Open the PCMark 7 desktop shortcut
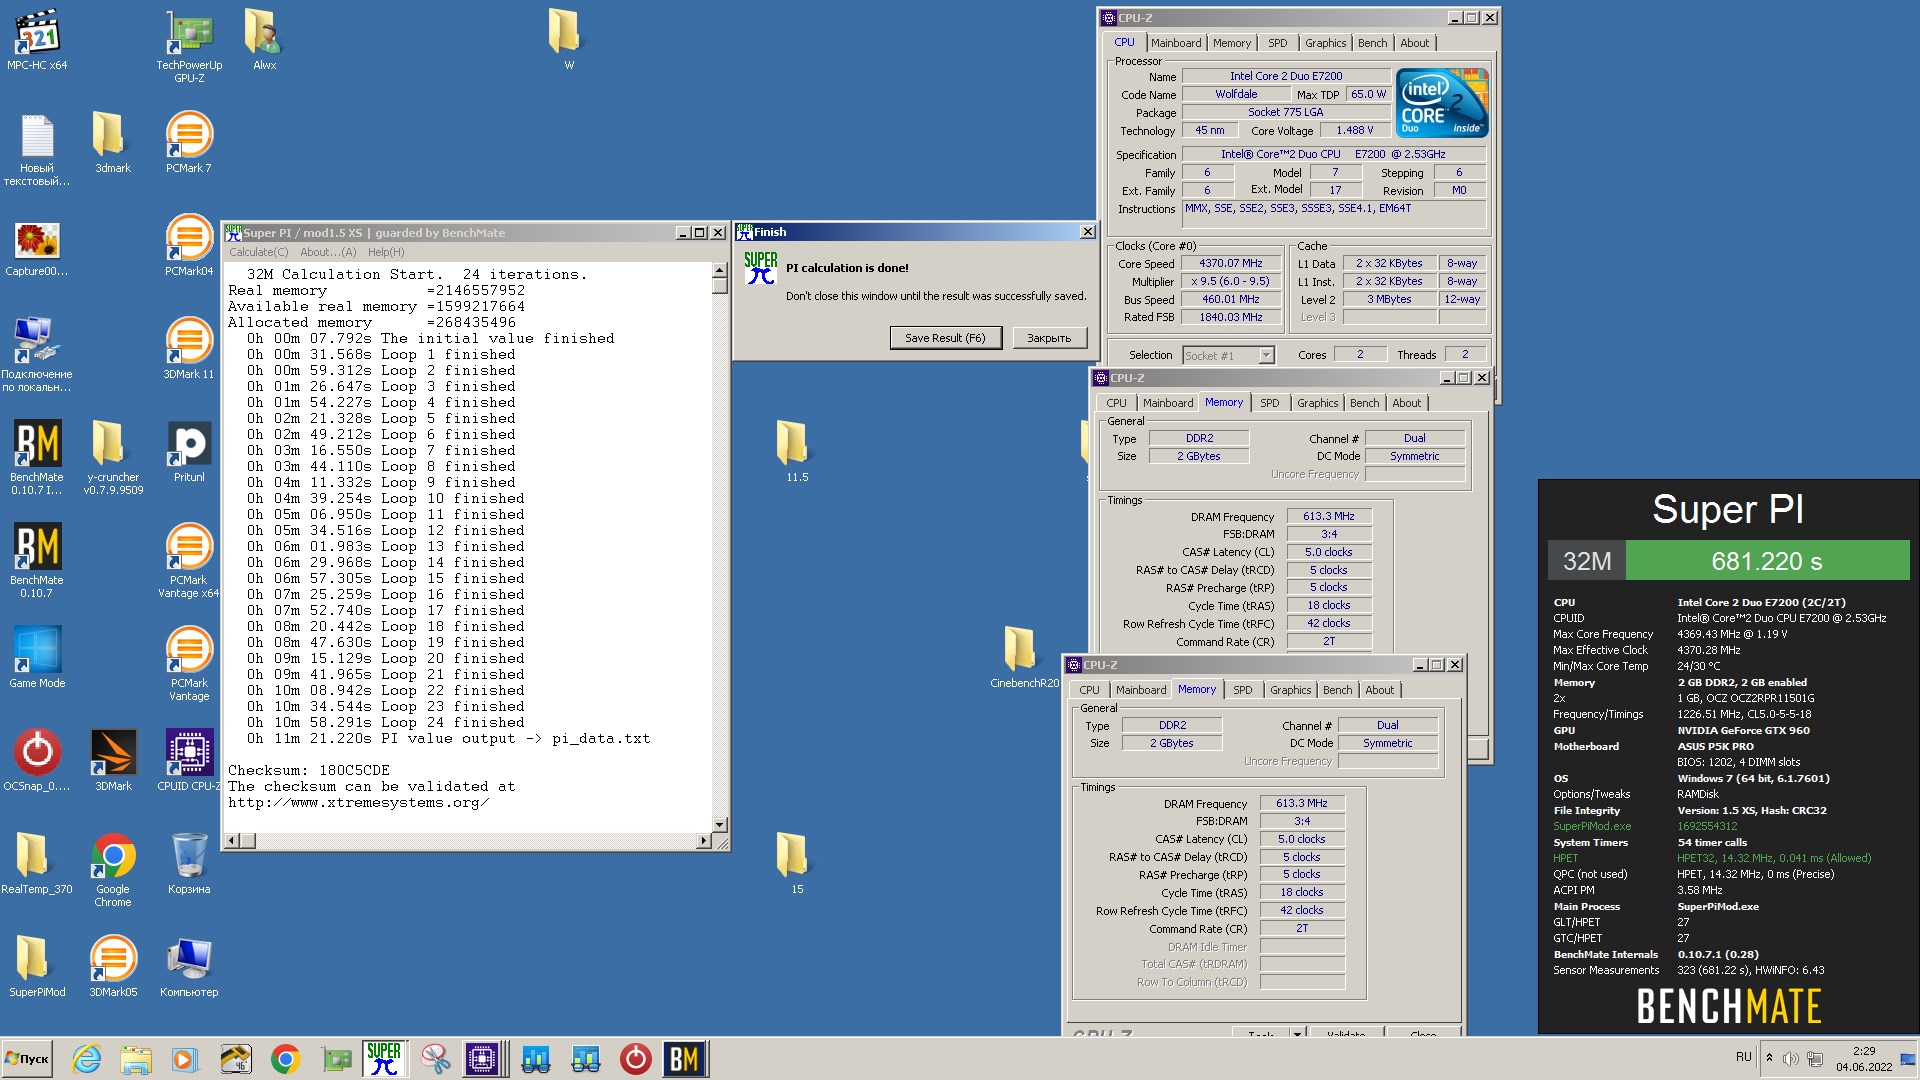1920x1080 pixels. click(189, 142)
